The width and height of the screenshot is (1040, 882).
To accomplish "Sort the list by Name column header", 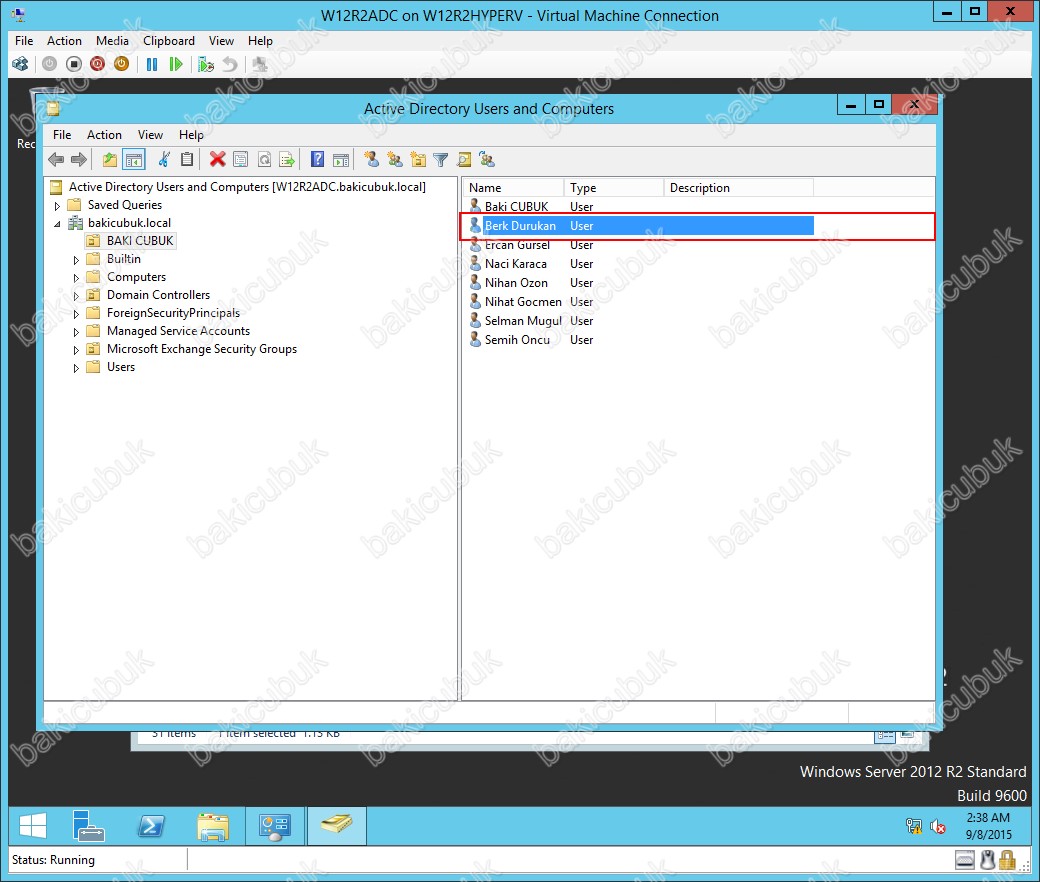I will (x=513, y=188).
